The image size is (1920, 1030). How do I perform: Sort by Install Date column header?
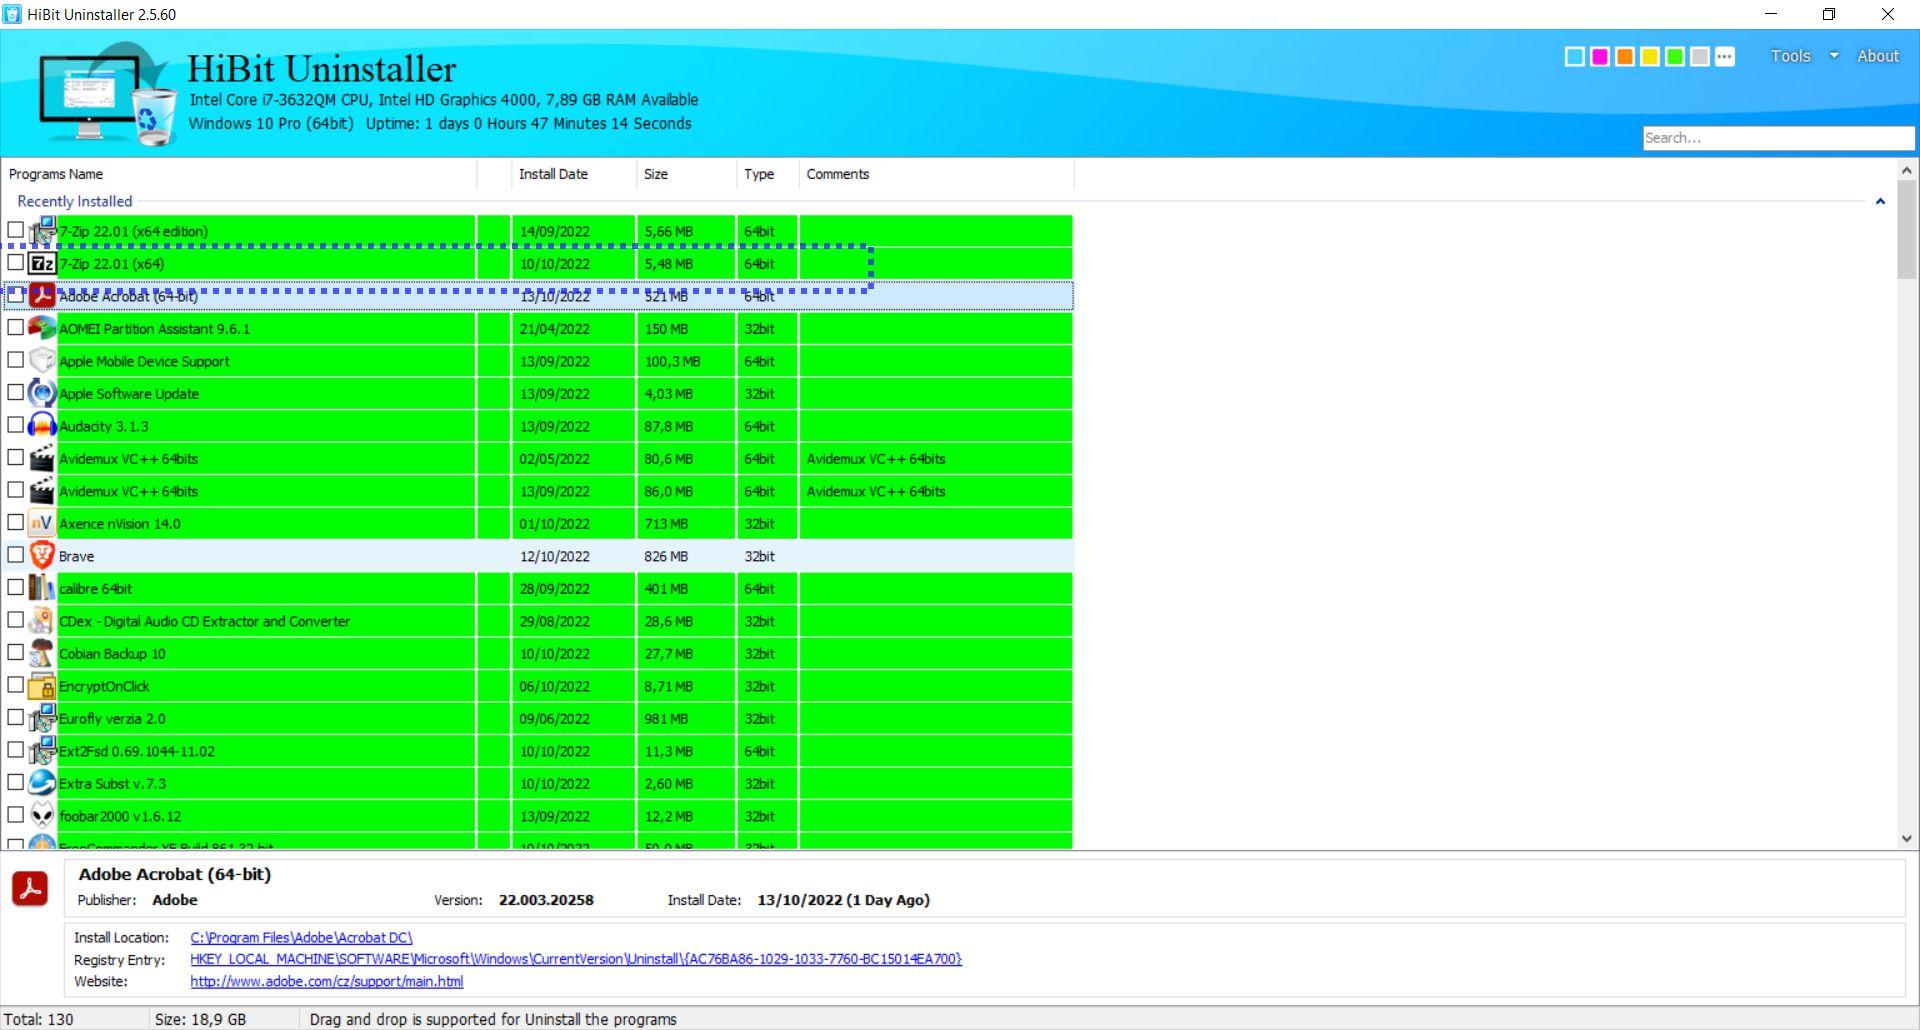(573, 174)
